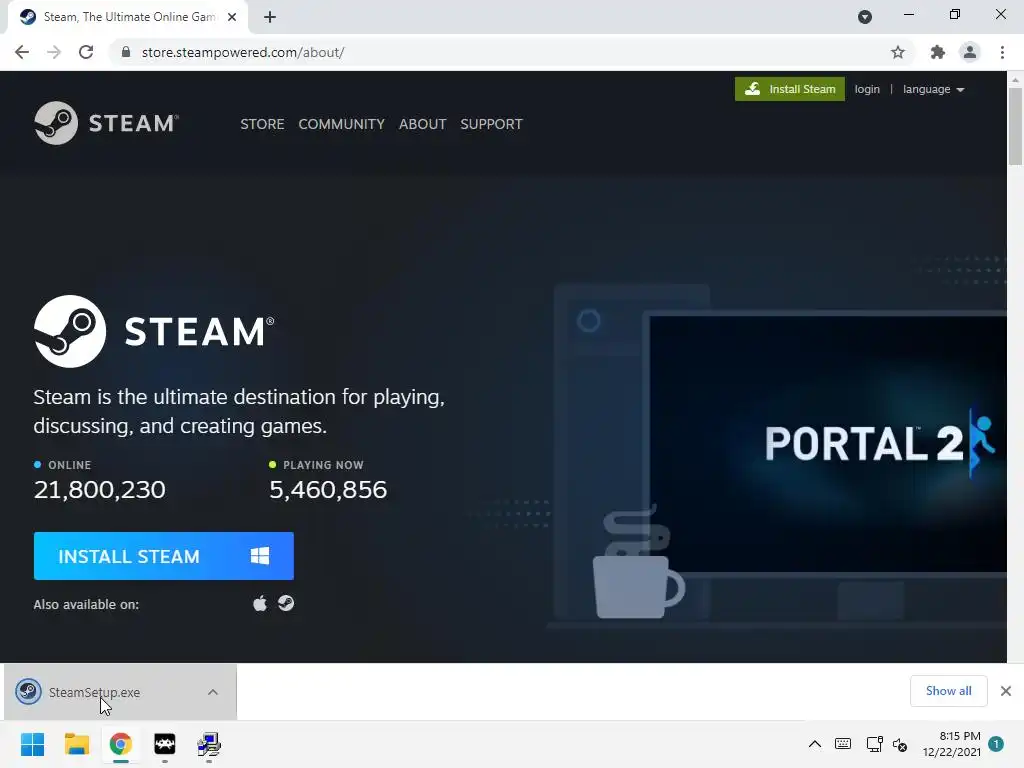Screen dimensions: 1024x768
Task: Bookmark this page with the star
Action: click(x=898, y=52)
